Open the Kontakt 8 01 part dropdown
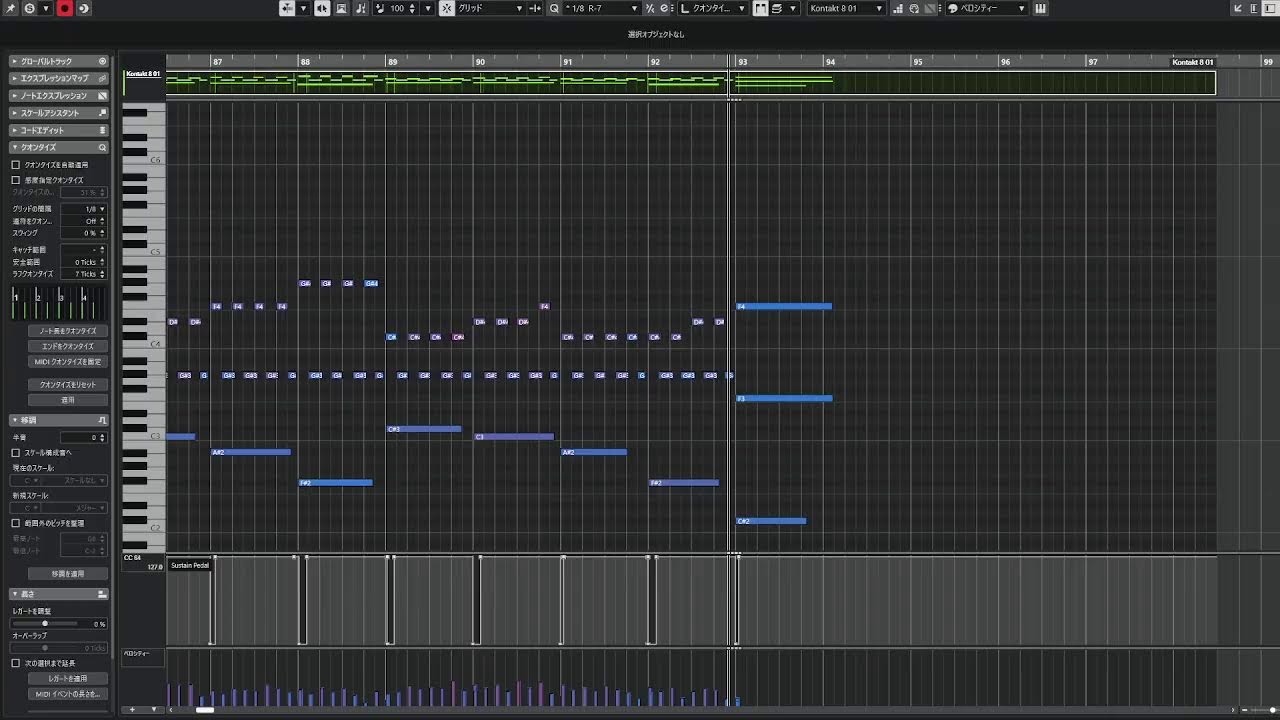The height and width of the screenshot is (720, 1280). point(846,8)
